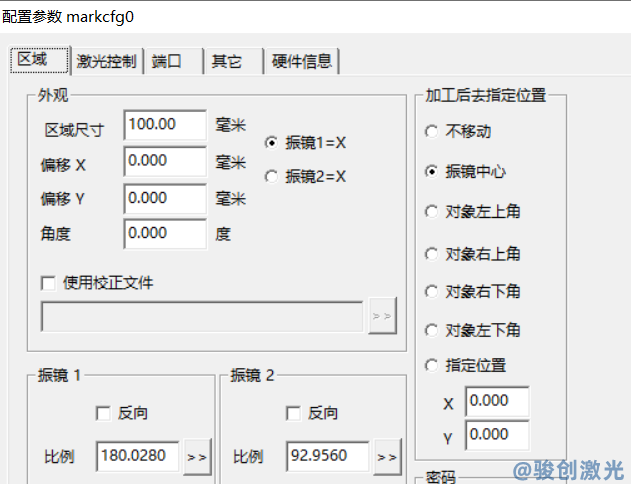
Task: Switch to the 区域 tab
Action: [x=40, y=60]
